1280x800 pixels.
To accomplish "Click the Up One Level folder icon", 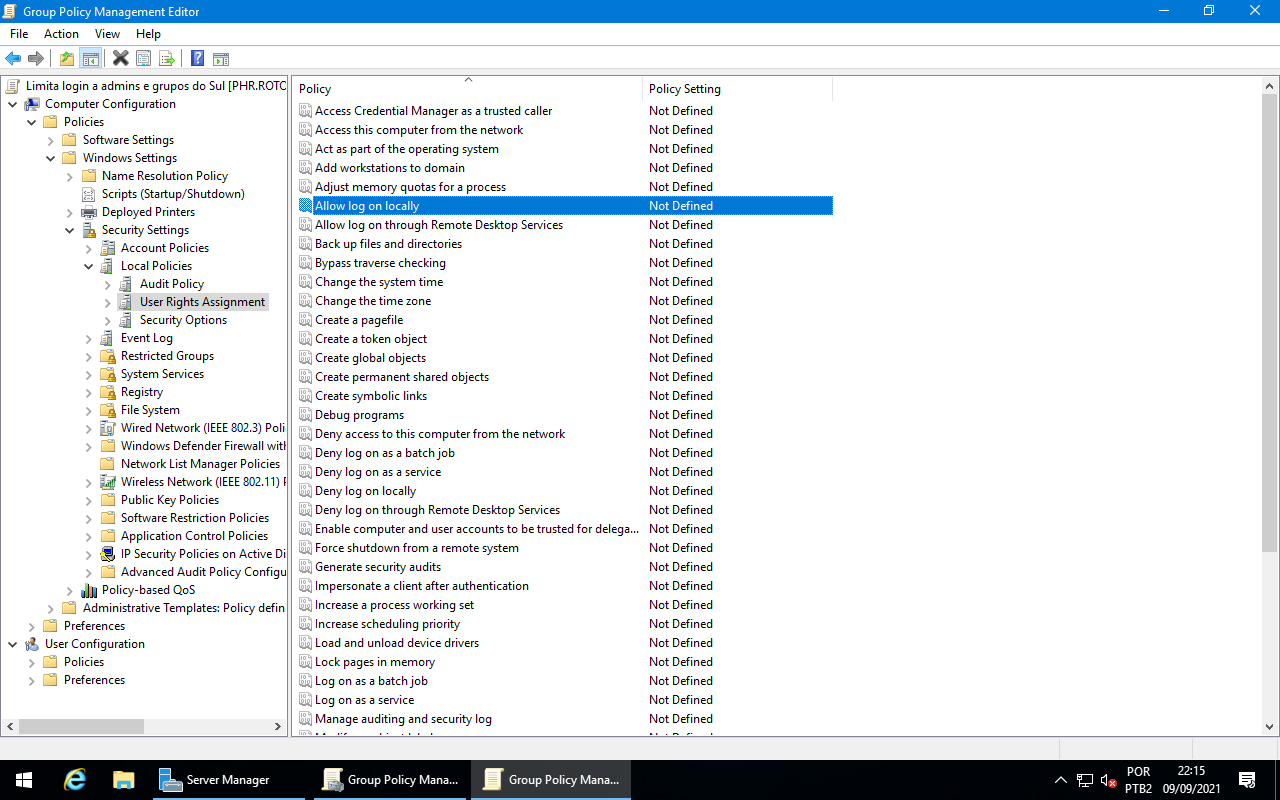I will click(x=66, y=57).
